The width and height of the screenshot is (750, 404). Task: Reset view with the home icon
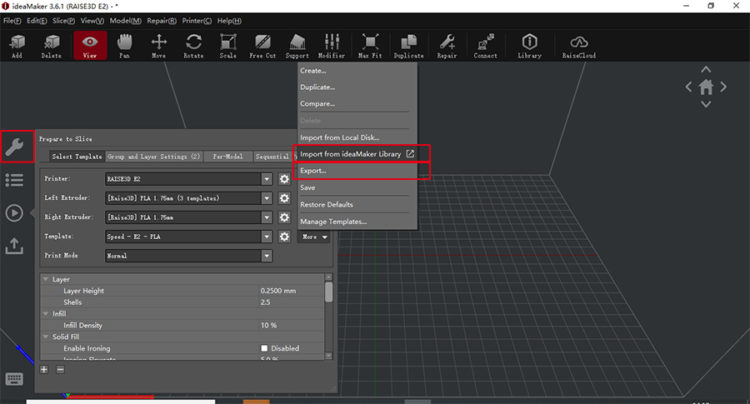click(x=706, y=87)
